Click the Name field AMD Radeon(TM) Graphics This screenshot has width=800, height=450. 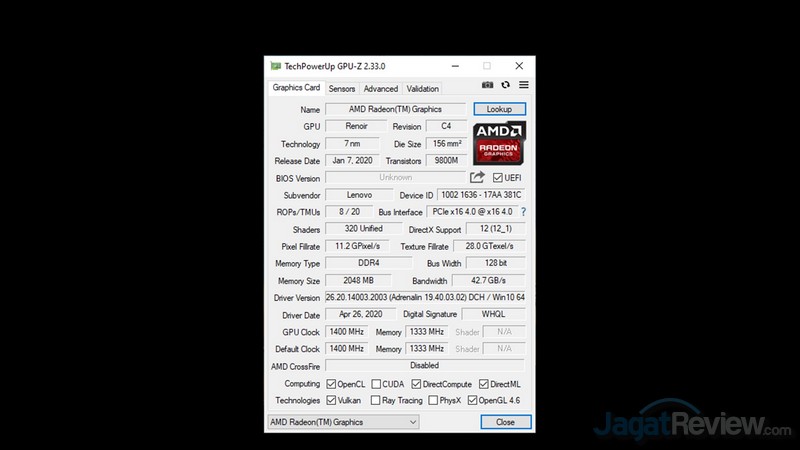(x=395, y=109)
